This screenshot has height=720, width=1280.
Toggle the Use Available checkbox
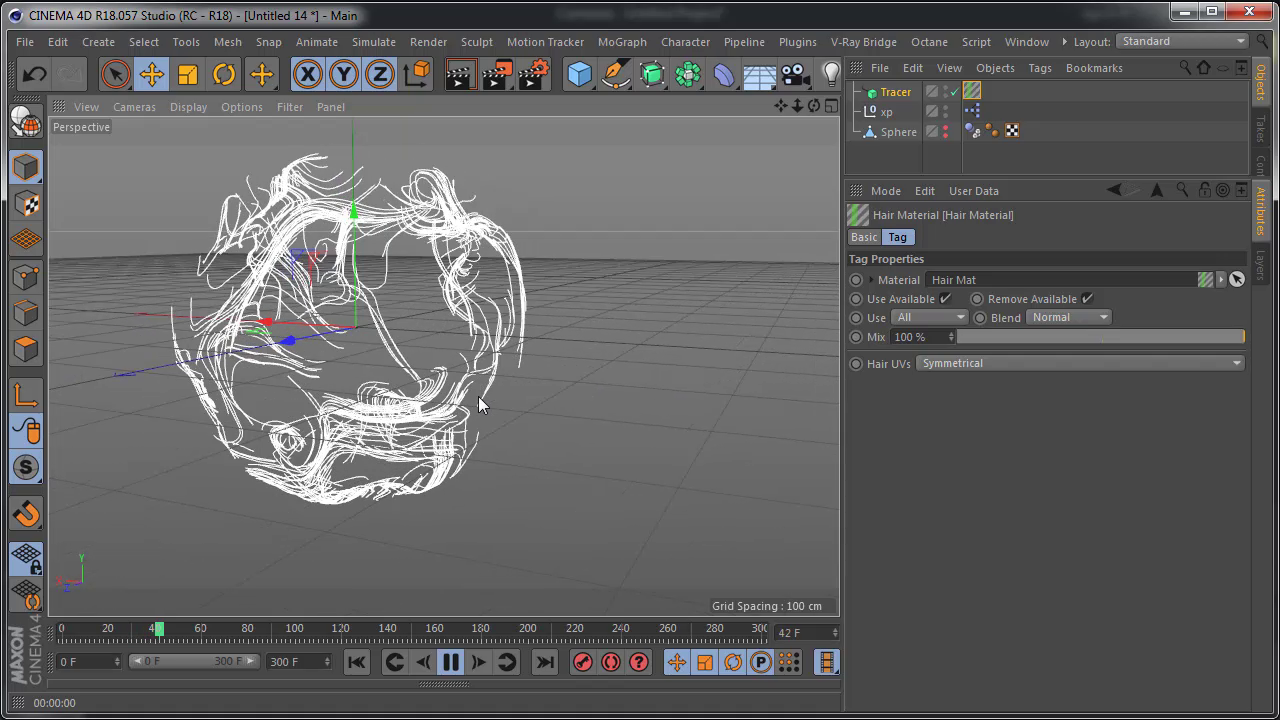pyautogui.click(x=945, y=298)
